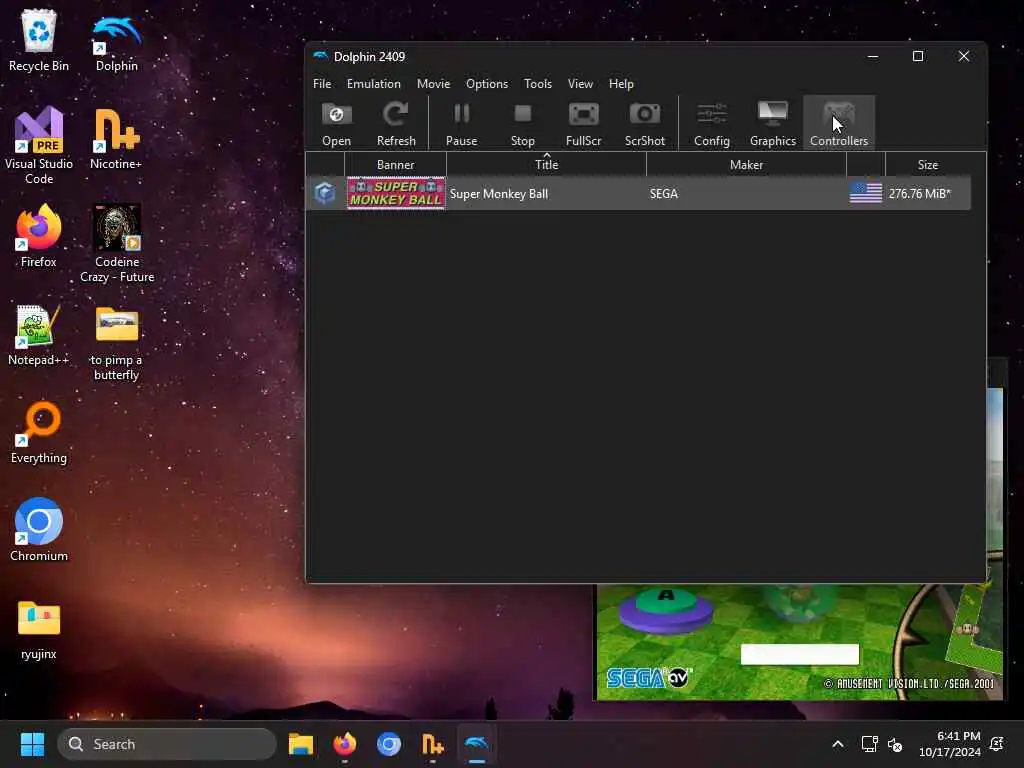The height and width of the screenshot is (768, 1024).
Task: Select the Everything desktop shortcut
Action: coord(39,432)
